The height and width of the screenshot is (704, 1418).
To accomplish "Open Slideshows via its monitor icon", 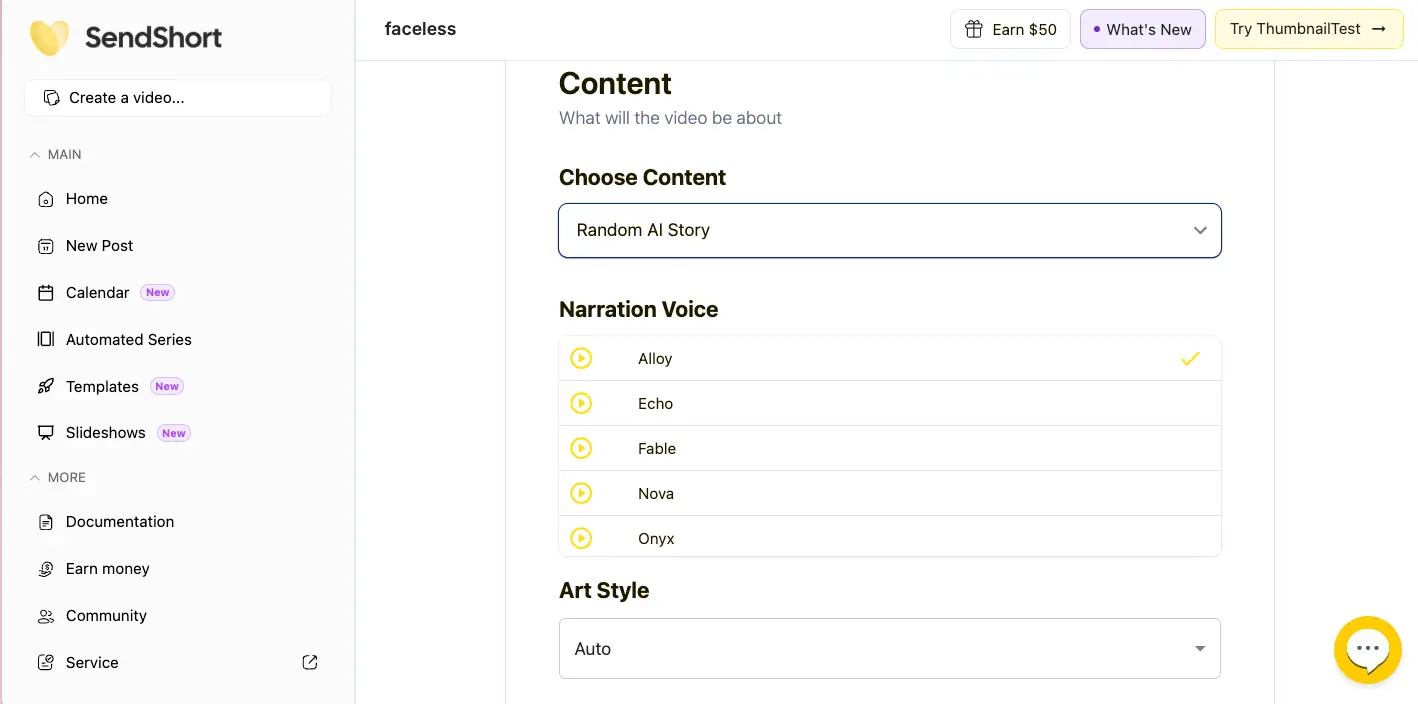I will (45, 432).
